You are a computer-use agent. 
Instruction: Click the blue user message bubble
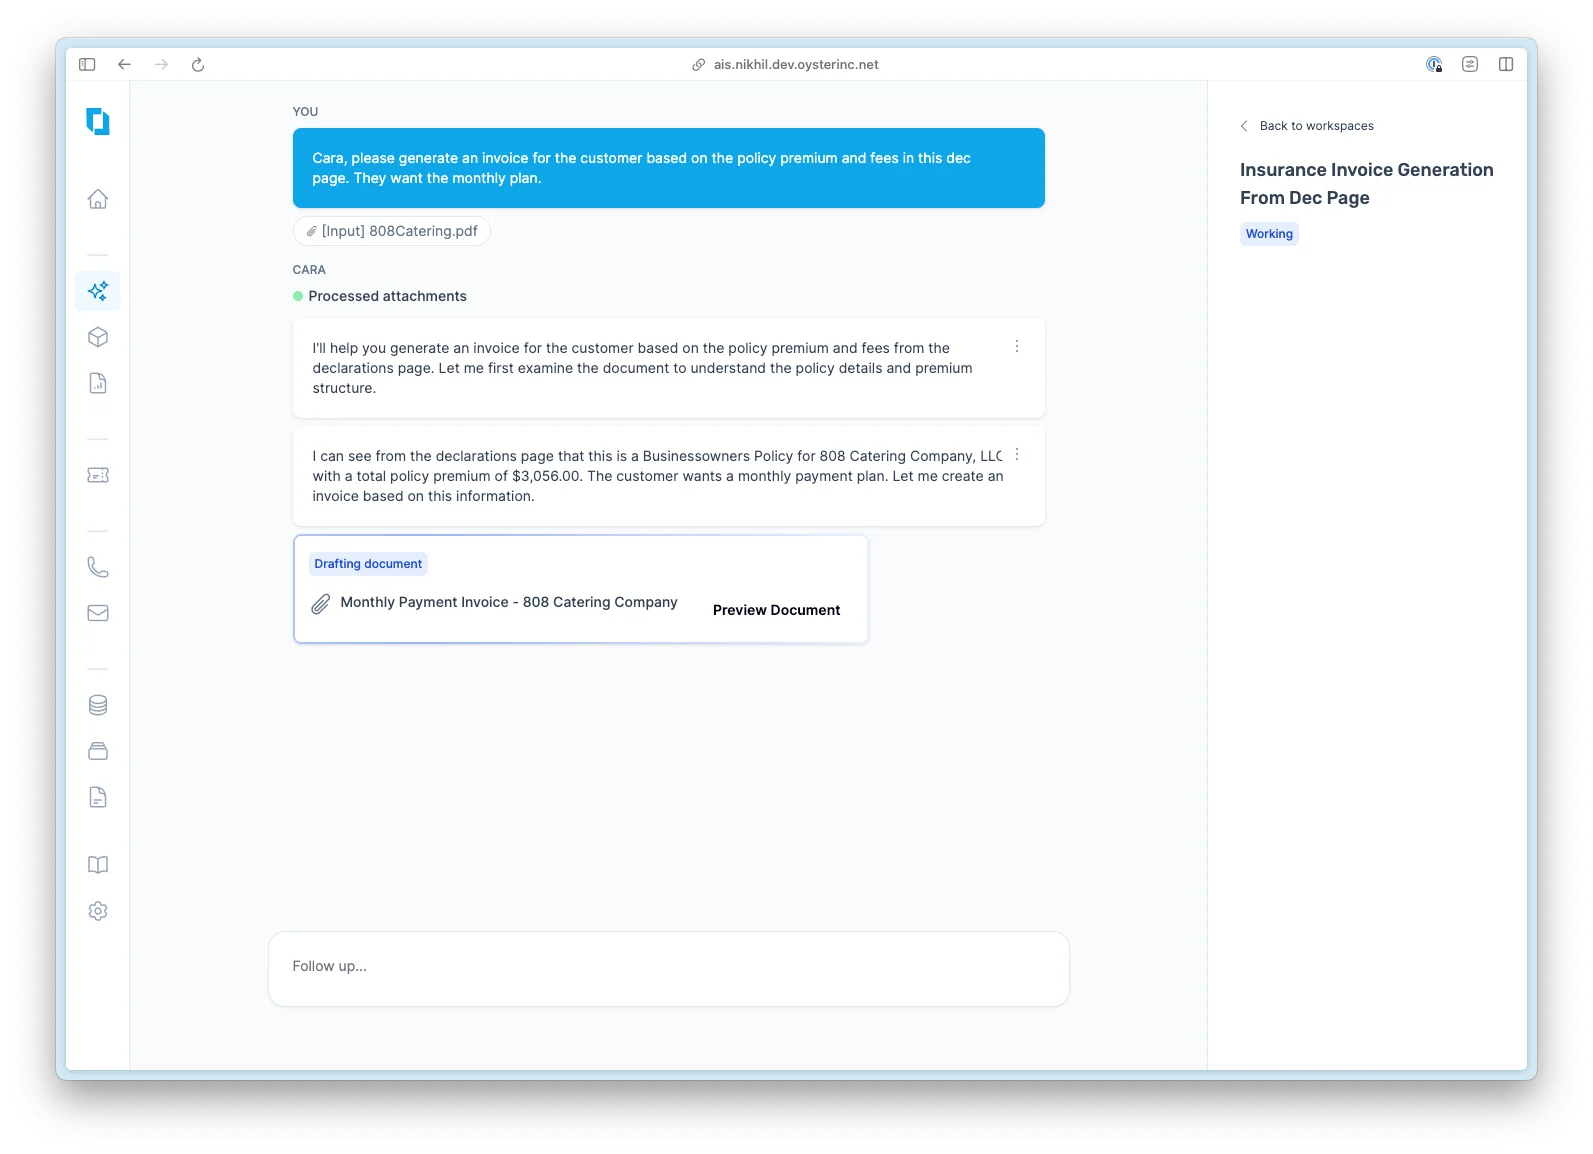(x=669, y=168)
